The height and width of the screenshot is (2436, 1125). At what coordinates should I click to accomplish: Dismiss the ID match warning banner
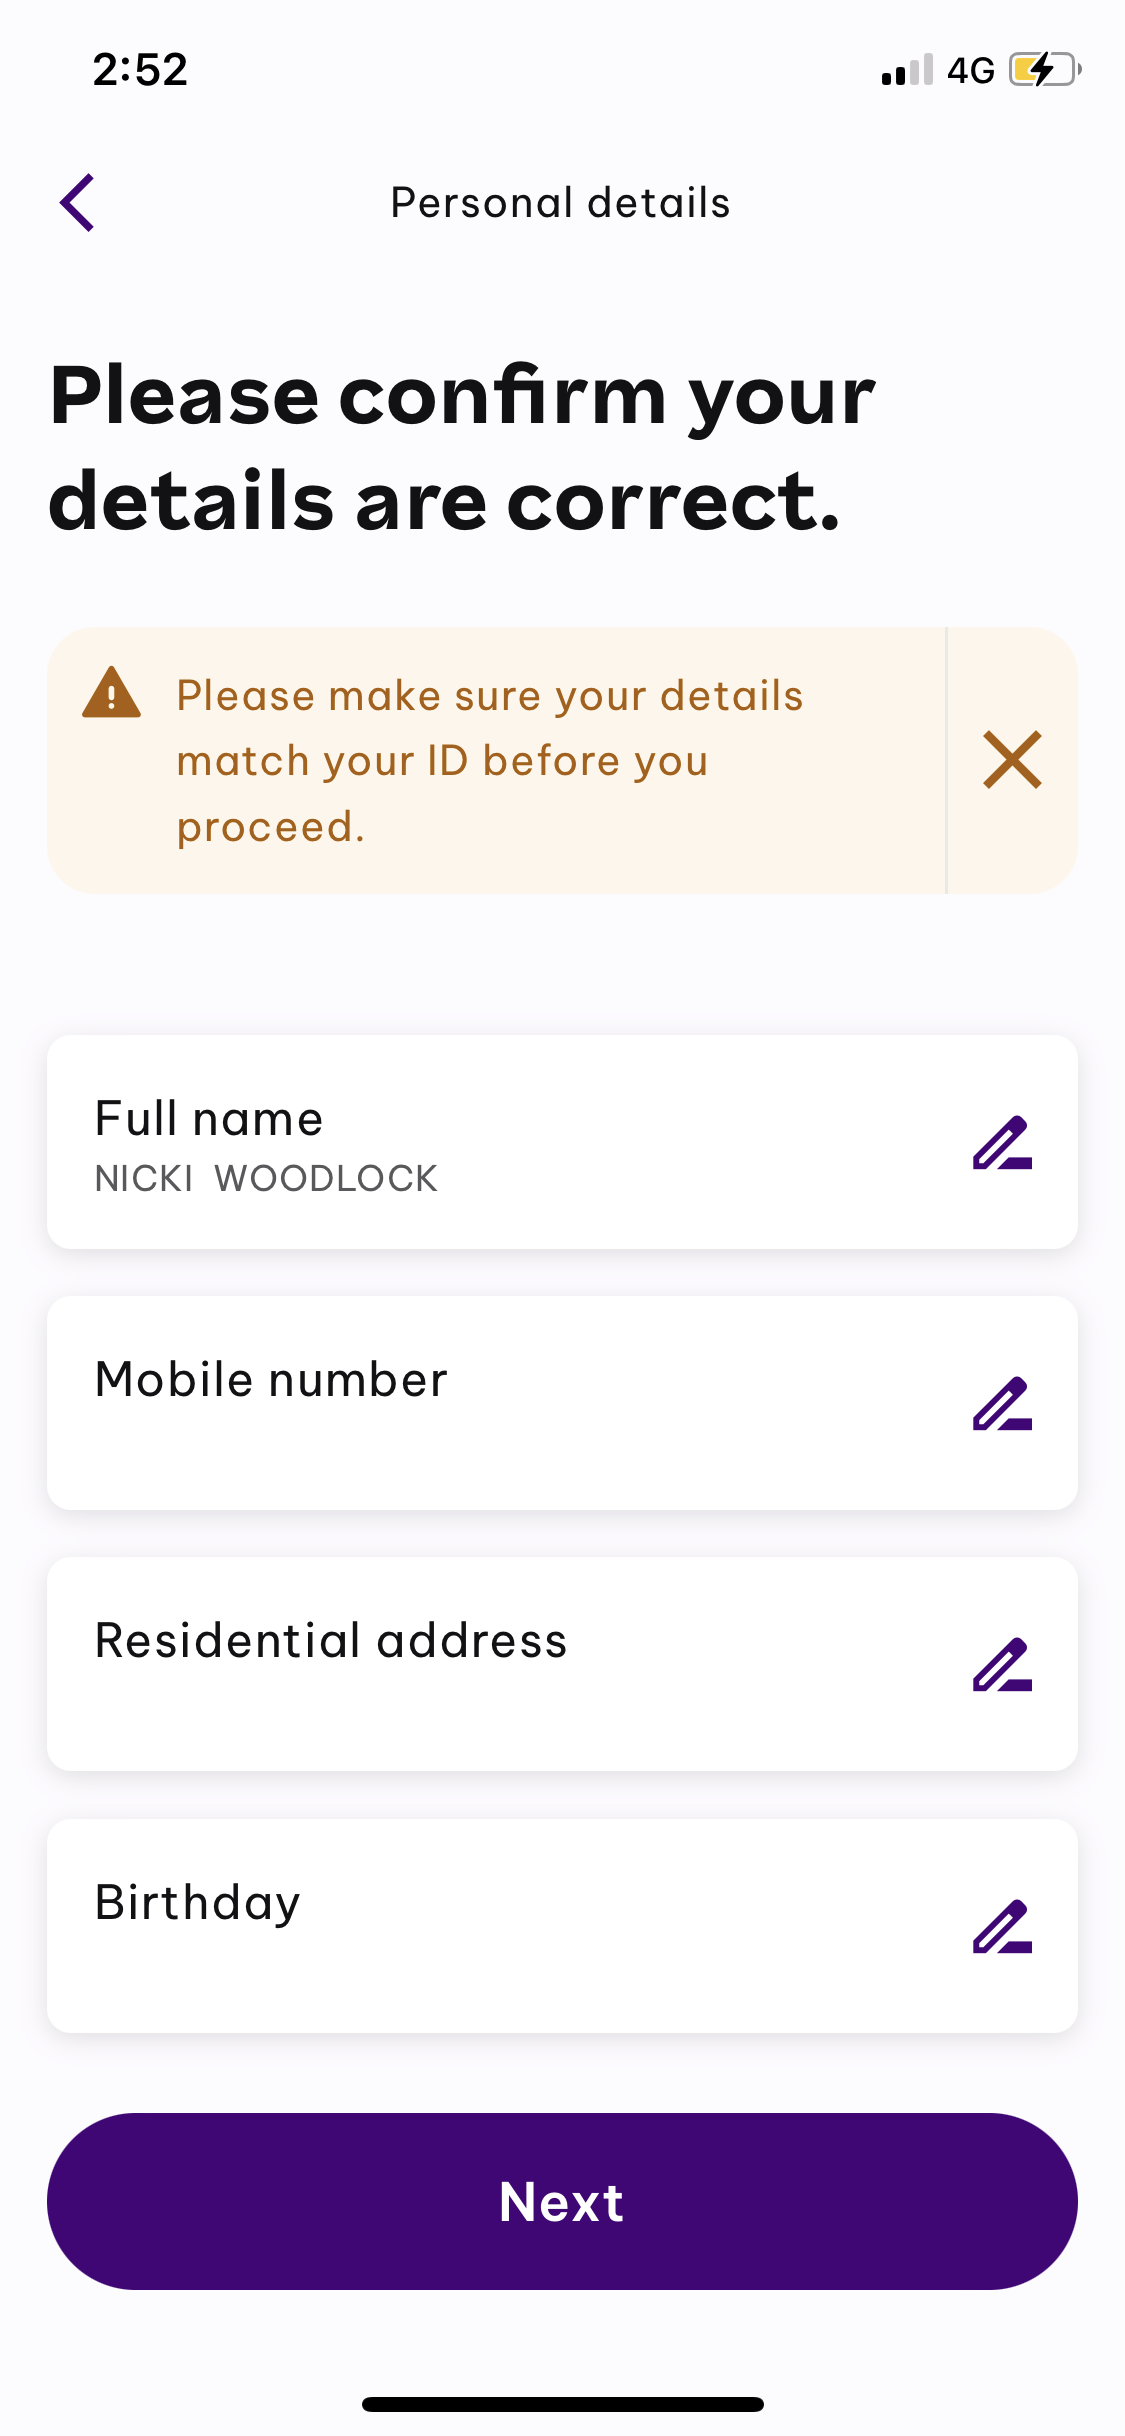click(1012, 760)
